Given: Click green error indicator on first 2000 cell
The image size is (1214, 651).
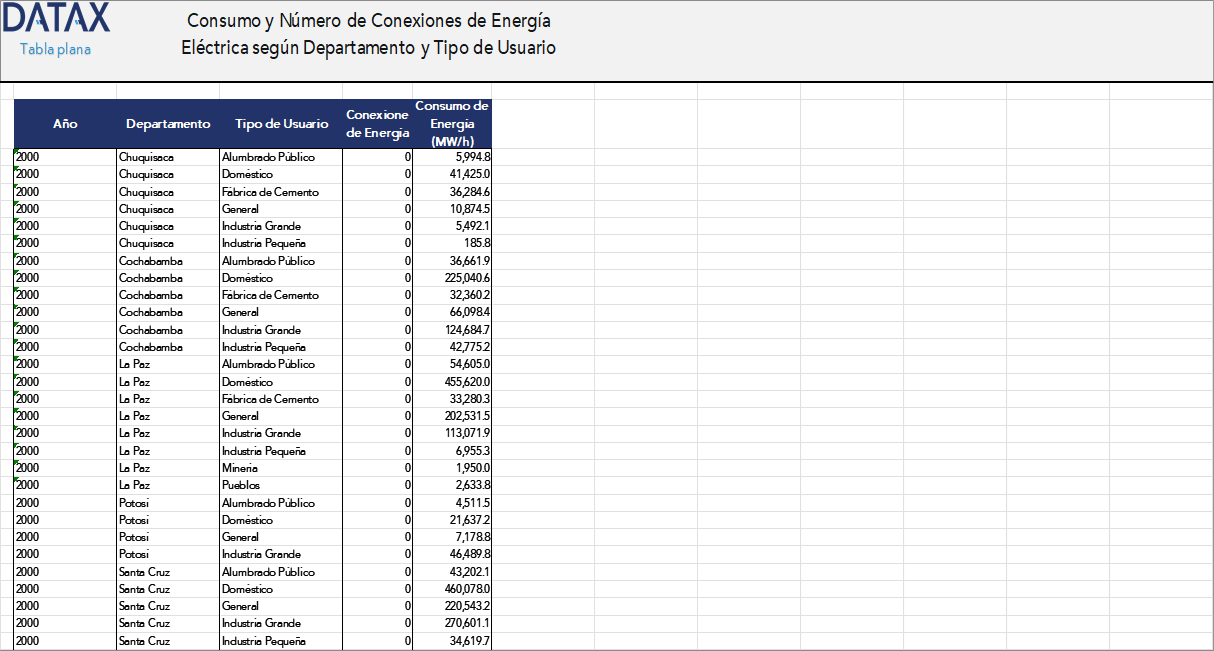Looking at the screenshot, I should point(16,152).
